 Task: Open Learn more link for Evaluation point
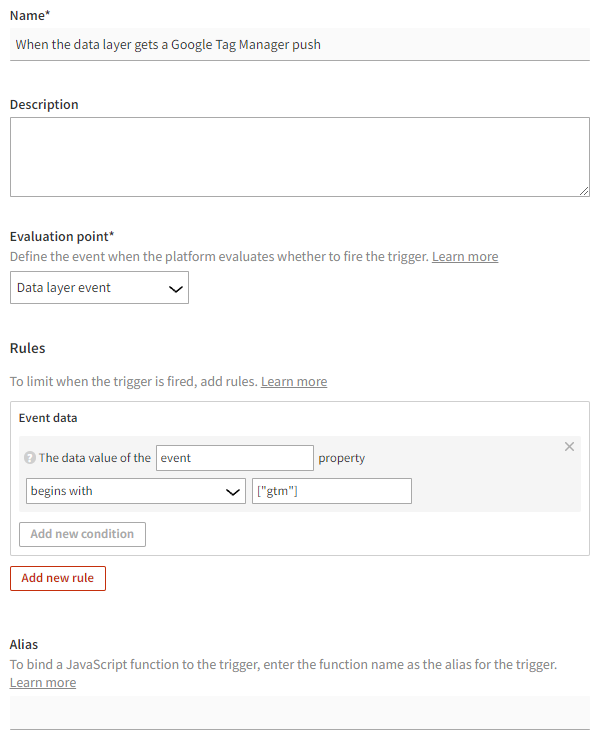pyautogui.click(x=465, y=257)
